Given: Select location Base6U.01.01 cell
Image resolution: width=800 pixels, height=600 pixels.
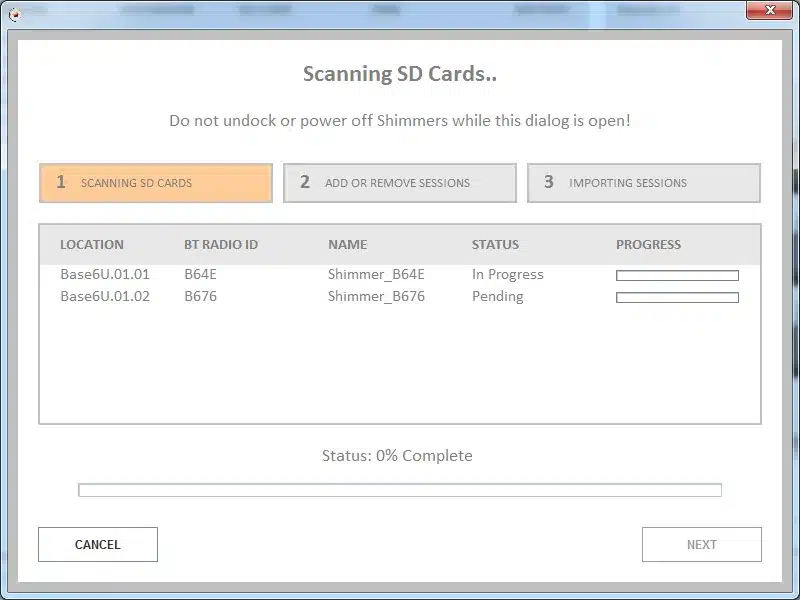Looking at the screenshot, I should point(105,274).
